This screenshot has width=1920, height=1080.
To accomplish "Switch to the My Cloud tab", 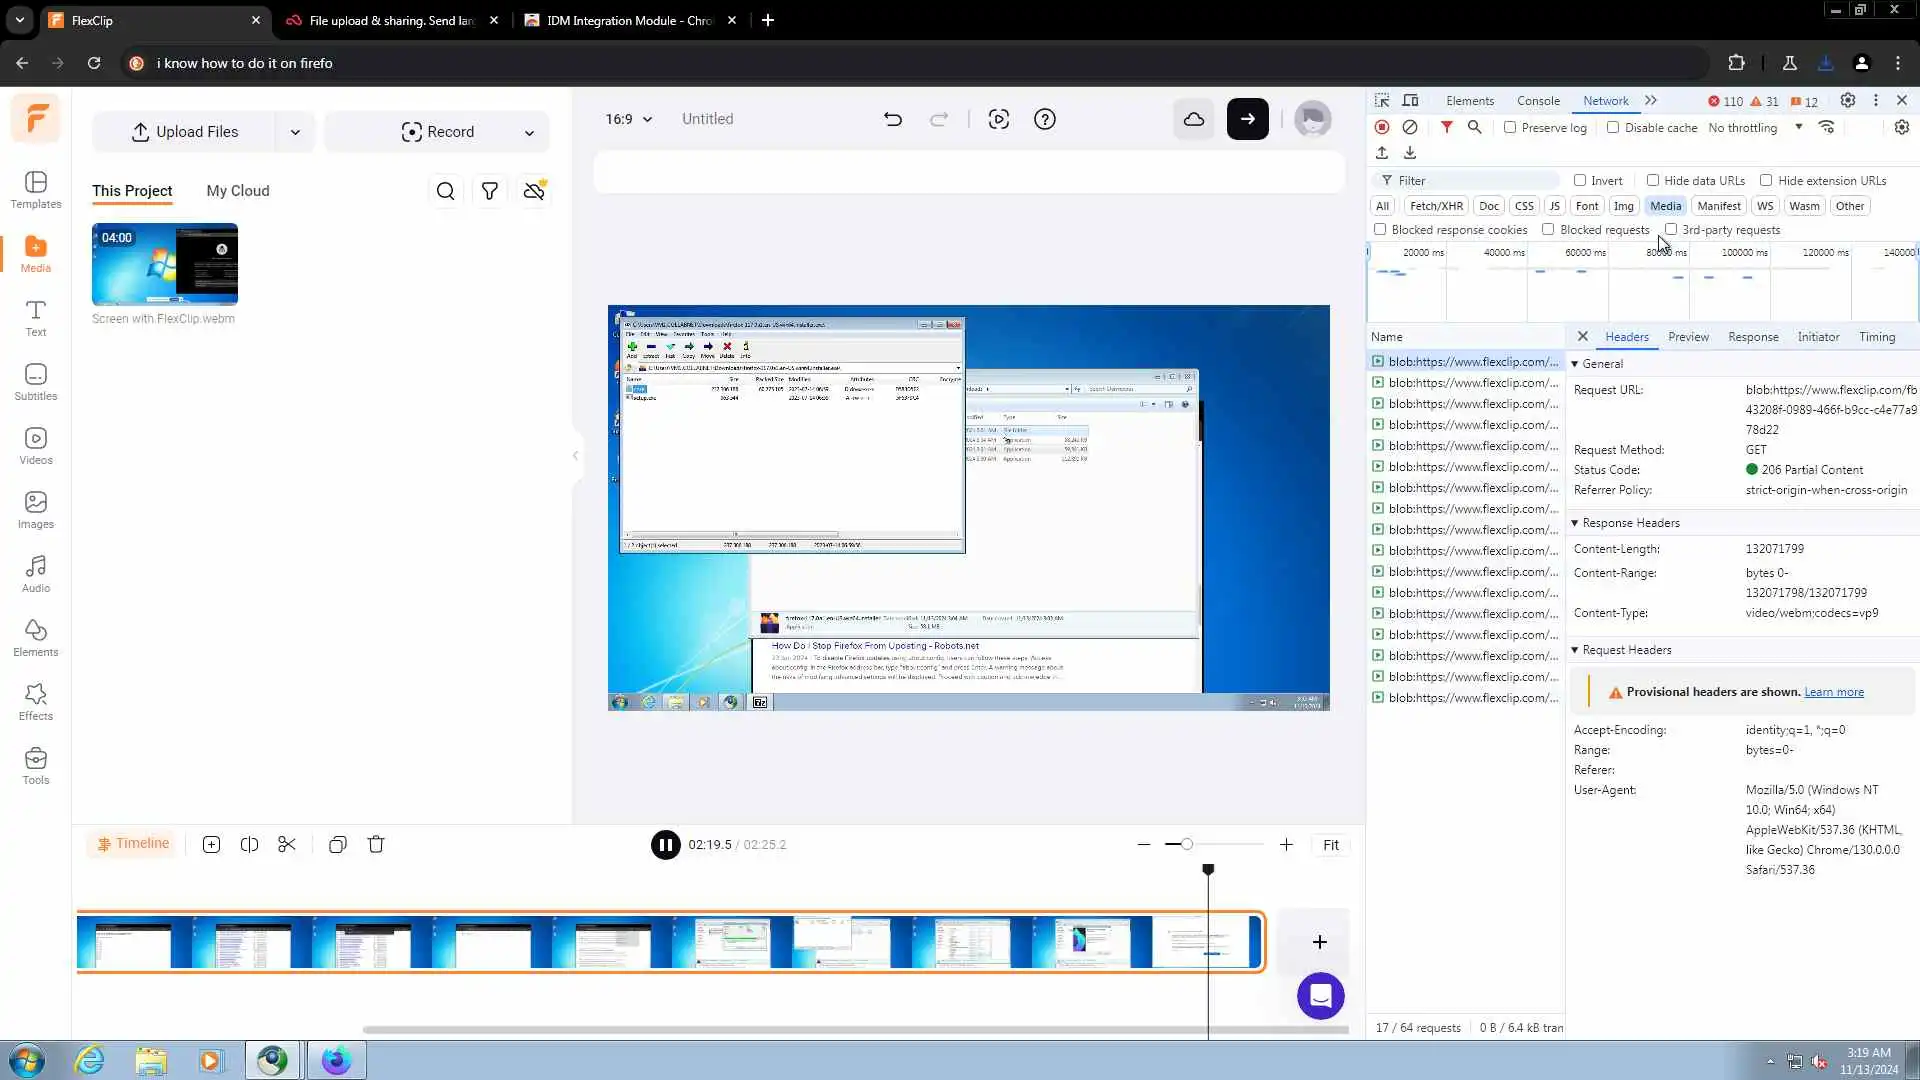I will point(238,191).
